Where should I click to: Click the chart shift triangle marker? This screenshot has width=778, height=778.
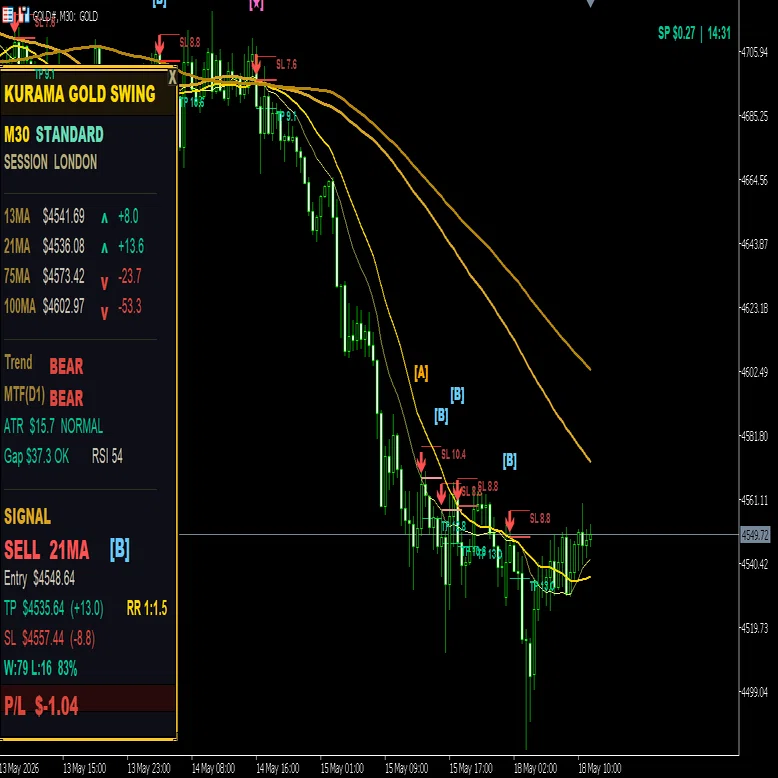click(590, 3)
